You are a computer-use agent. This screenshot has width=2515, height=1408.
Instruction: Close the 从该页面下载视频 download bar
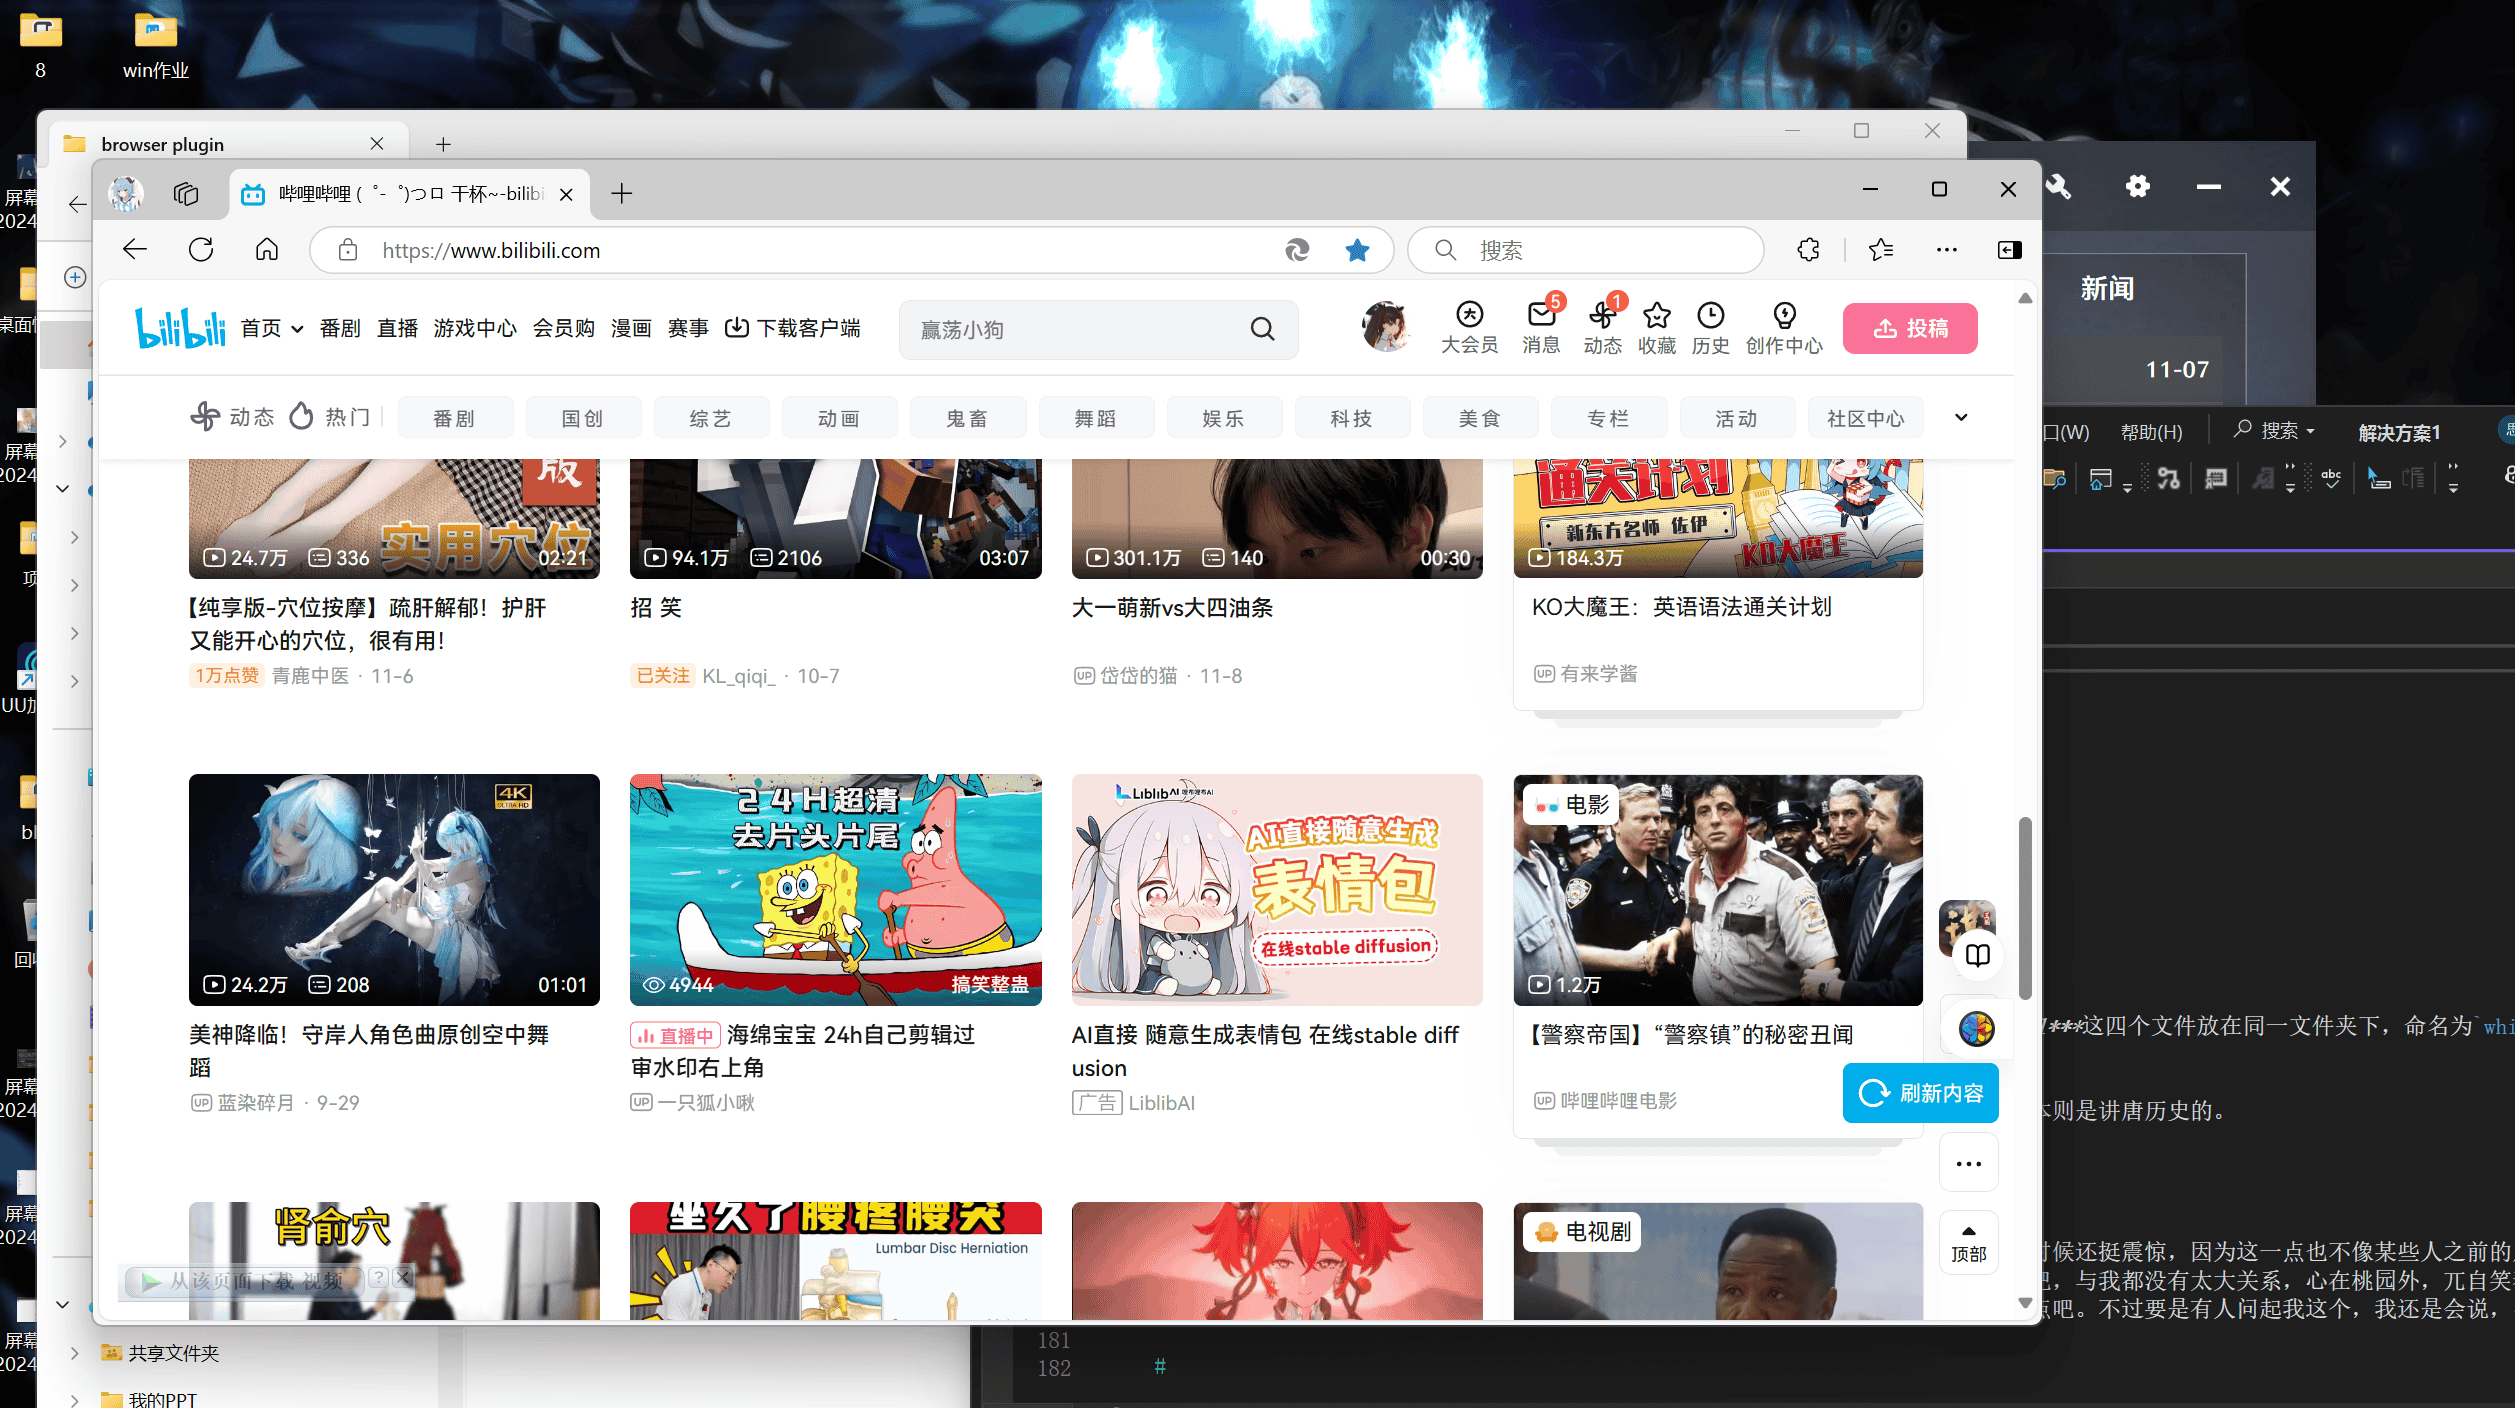(403, 1277)
